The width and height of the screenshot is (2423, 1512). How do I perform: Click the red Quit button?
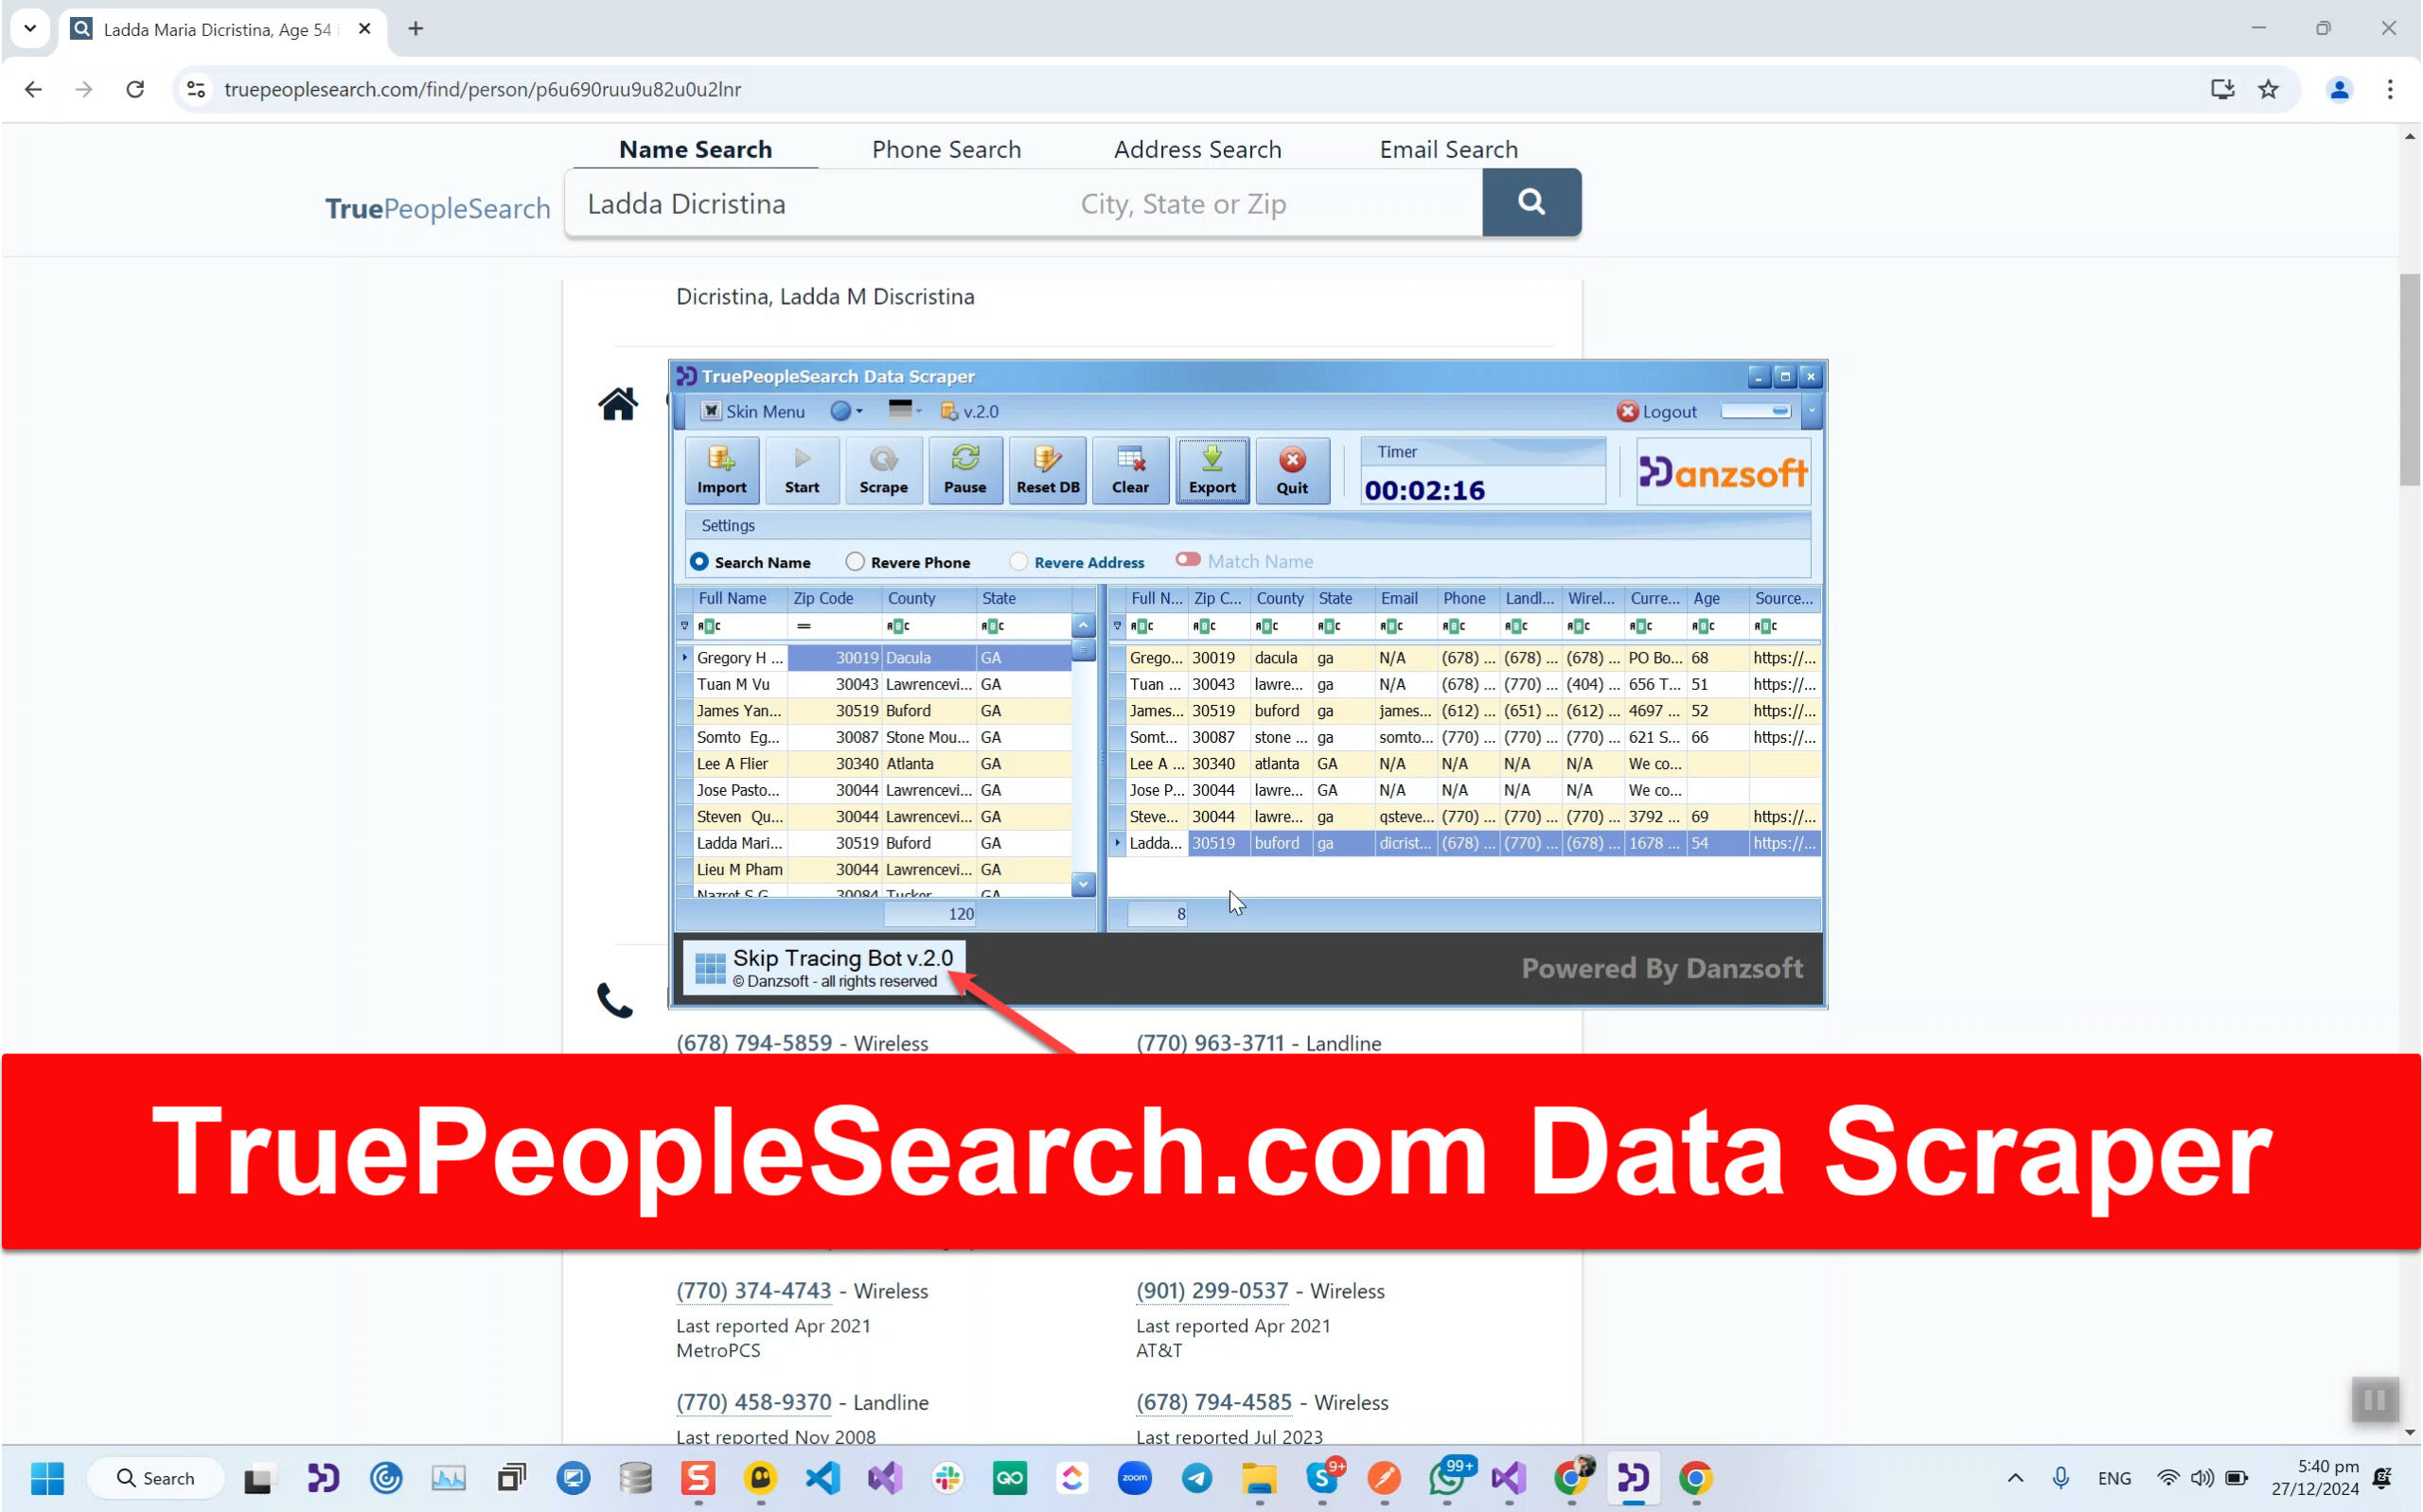pyautogui.click(x=1292, y=471)
